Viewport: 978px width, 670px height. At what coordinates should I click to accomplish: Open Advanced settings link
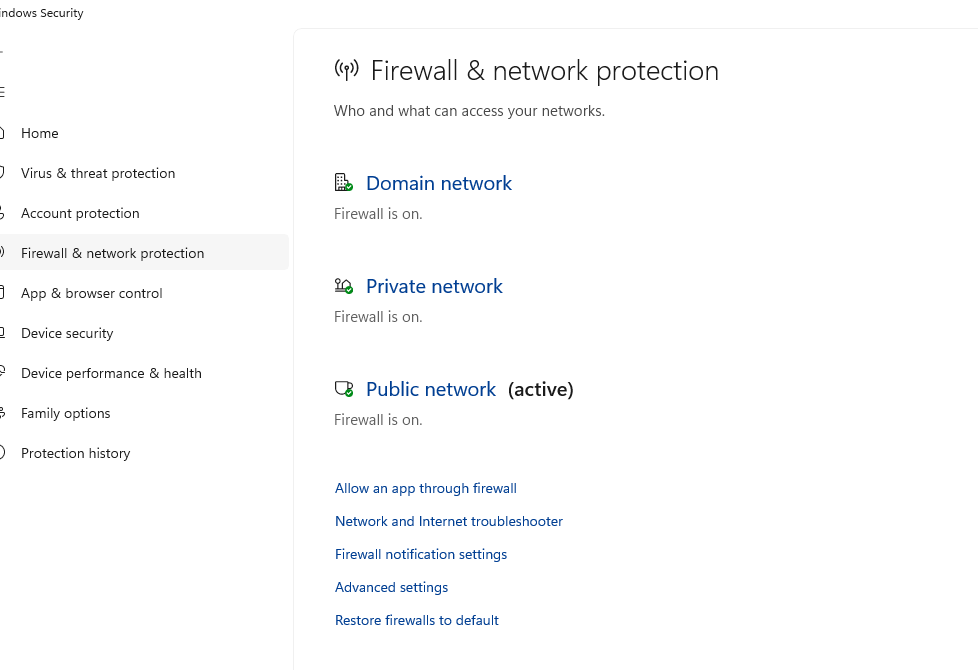tap(392, 587)
